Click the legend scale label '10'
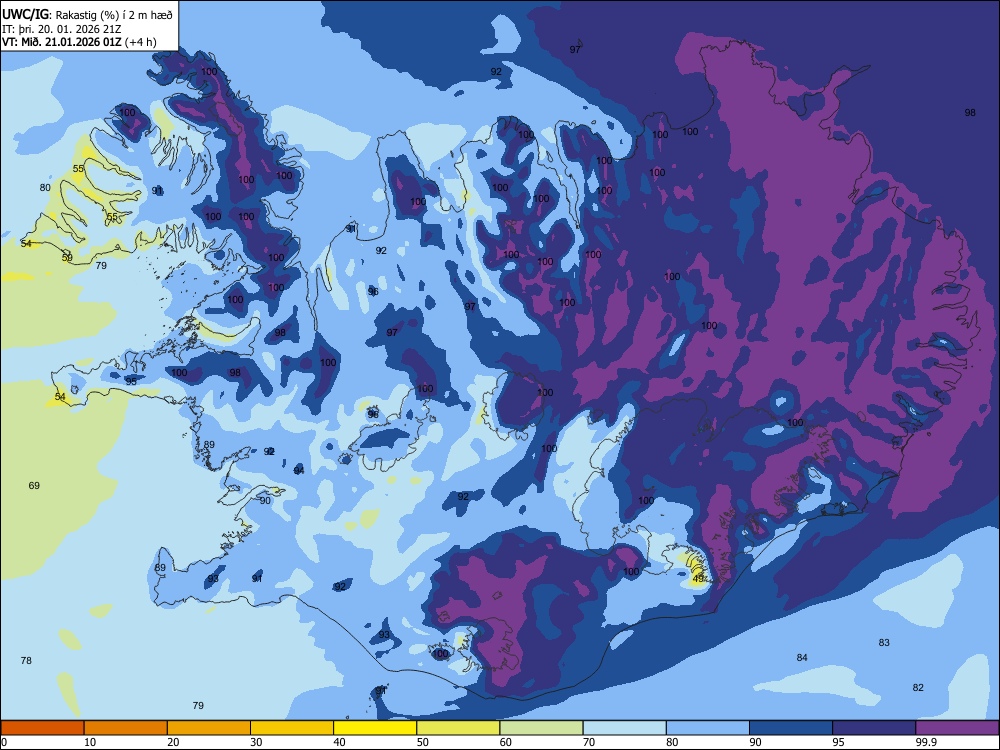This screenshot has width=1000, height=750. click(x=90, y=742)
